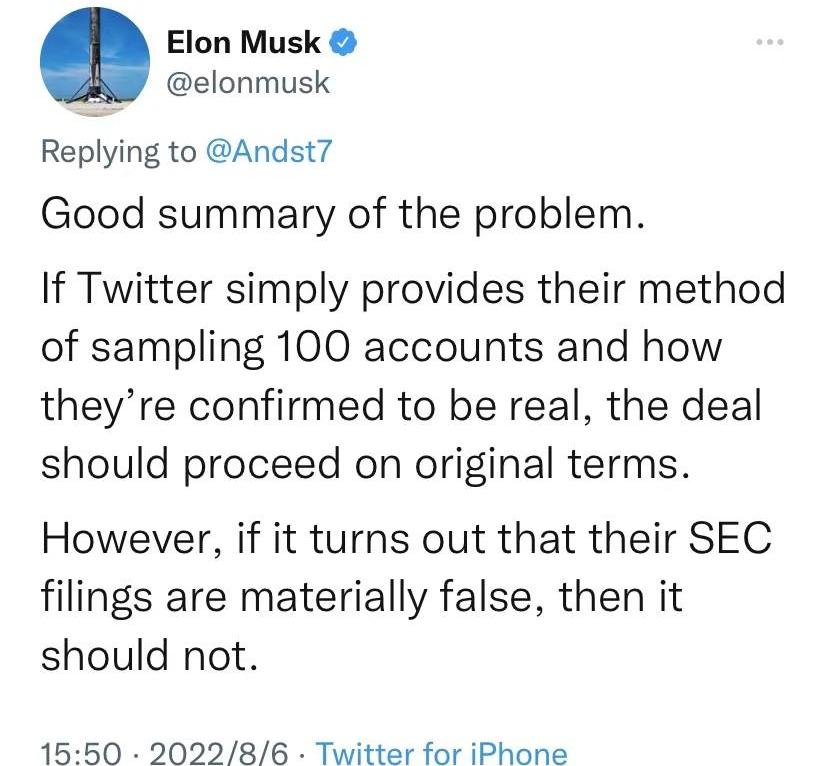
Task: Click the 2022/8/6 date
Action: pyautogui.click(x=219, y=753)
